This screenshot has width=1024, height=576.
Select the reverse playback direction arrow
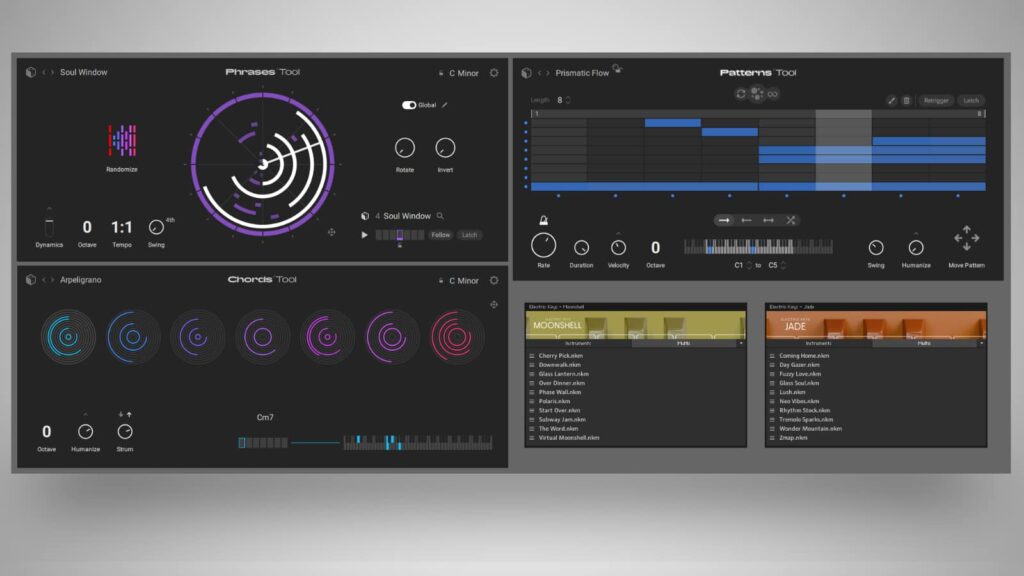(747, 220)
